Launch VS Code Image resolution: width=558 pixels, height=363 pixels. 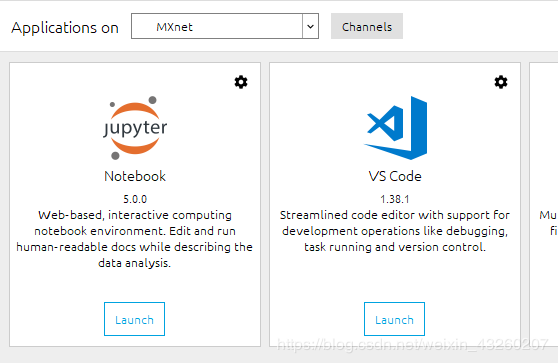[x=394, y=319]
